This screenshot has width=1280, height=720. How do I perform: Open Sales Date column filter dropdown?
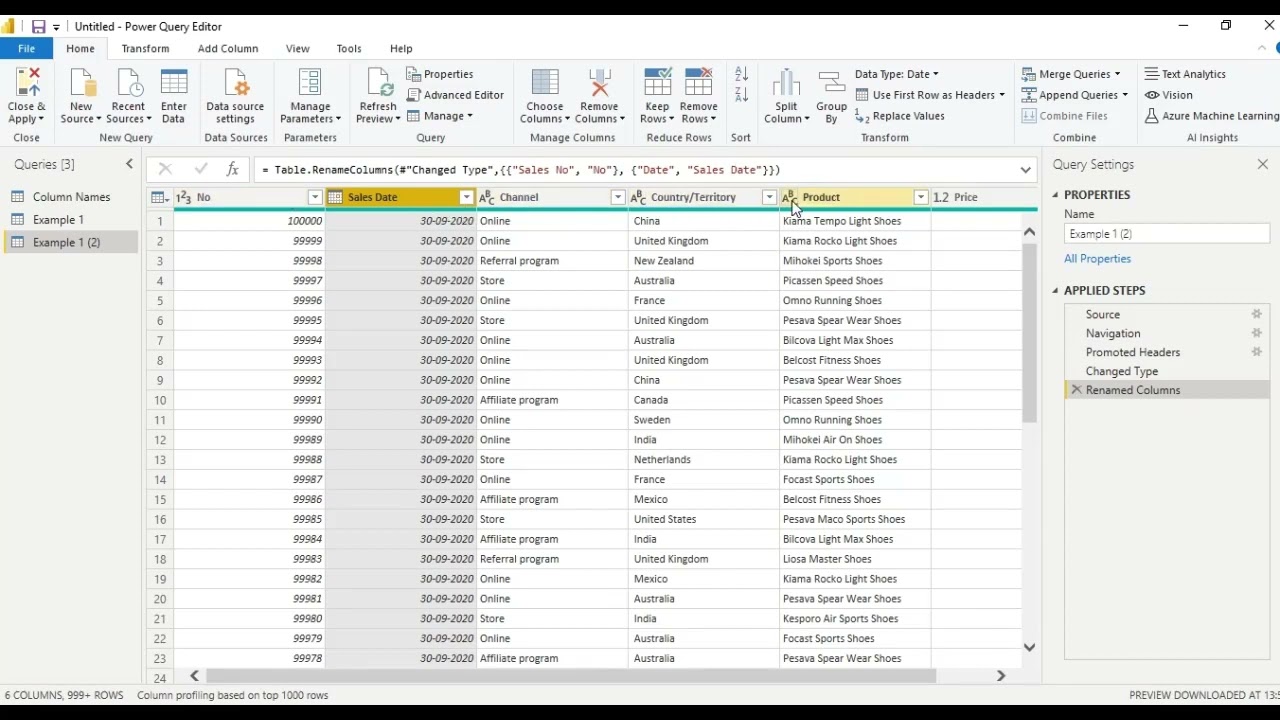tap(466, 198)
